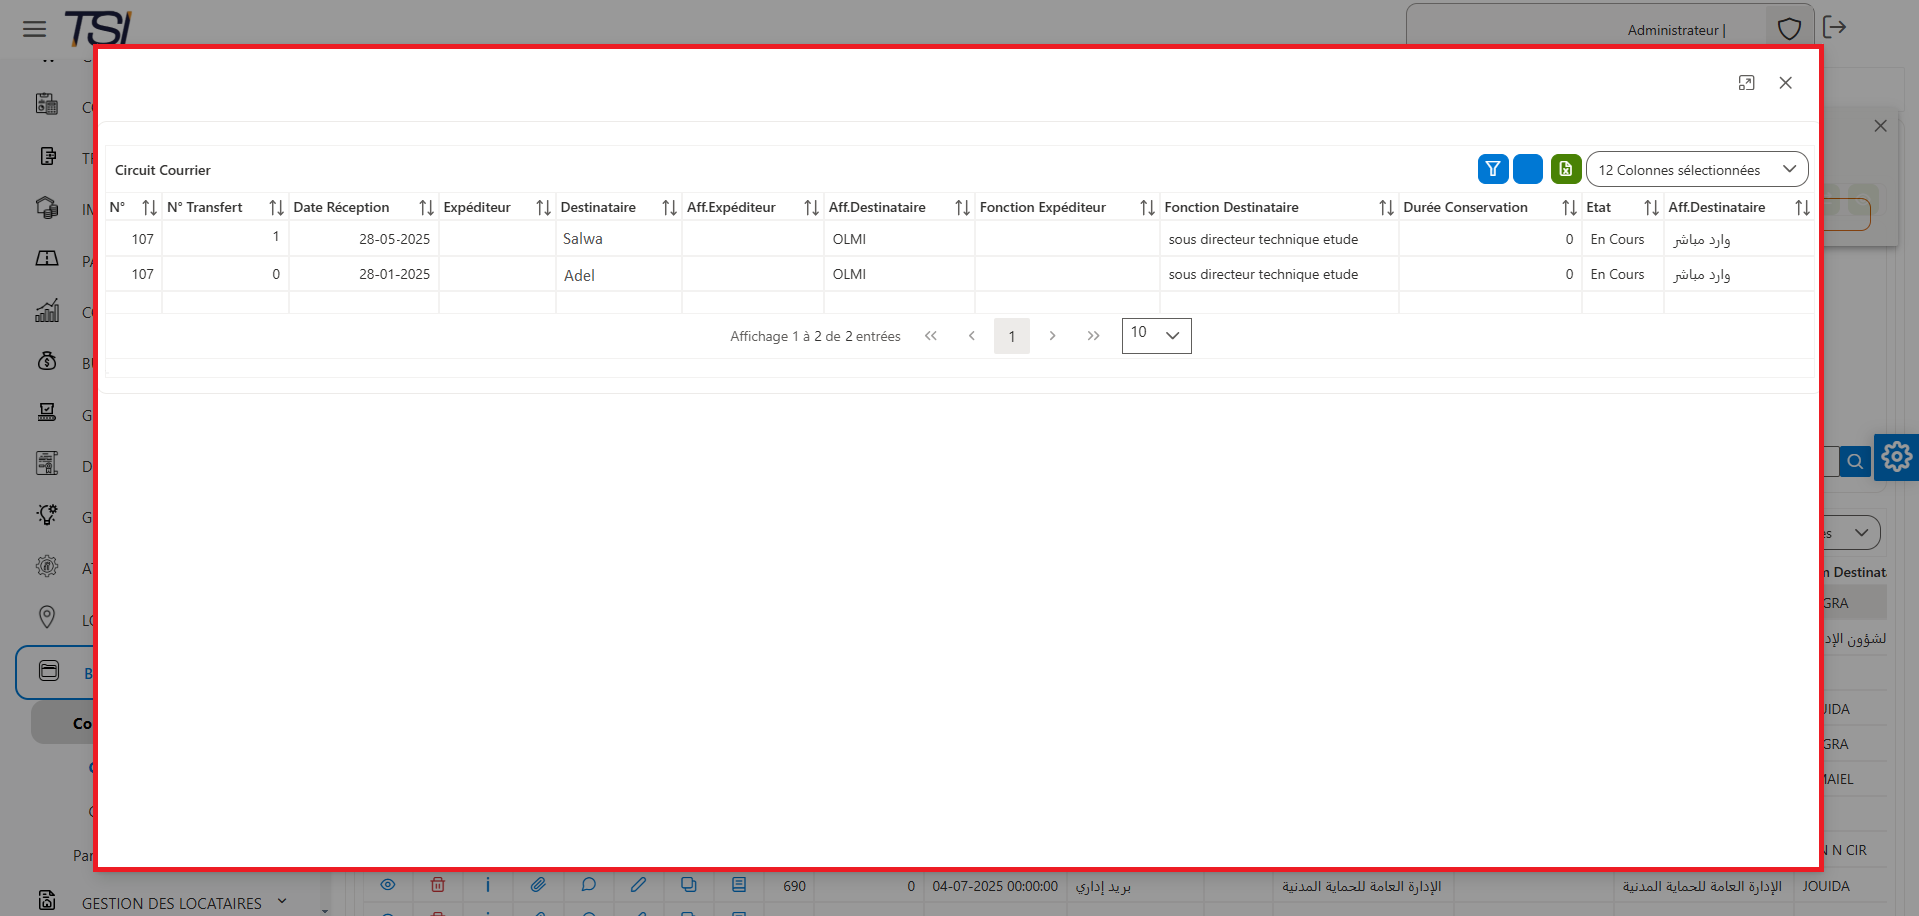
Task: Open the money bag sidebar item
Action: pos(47,361)
